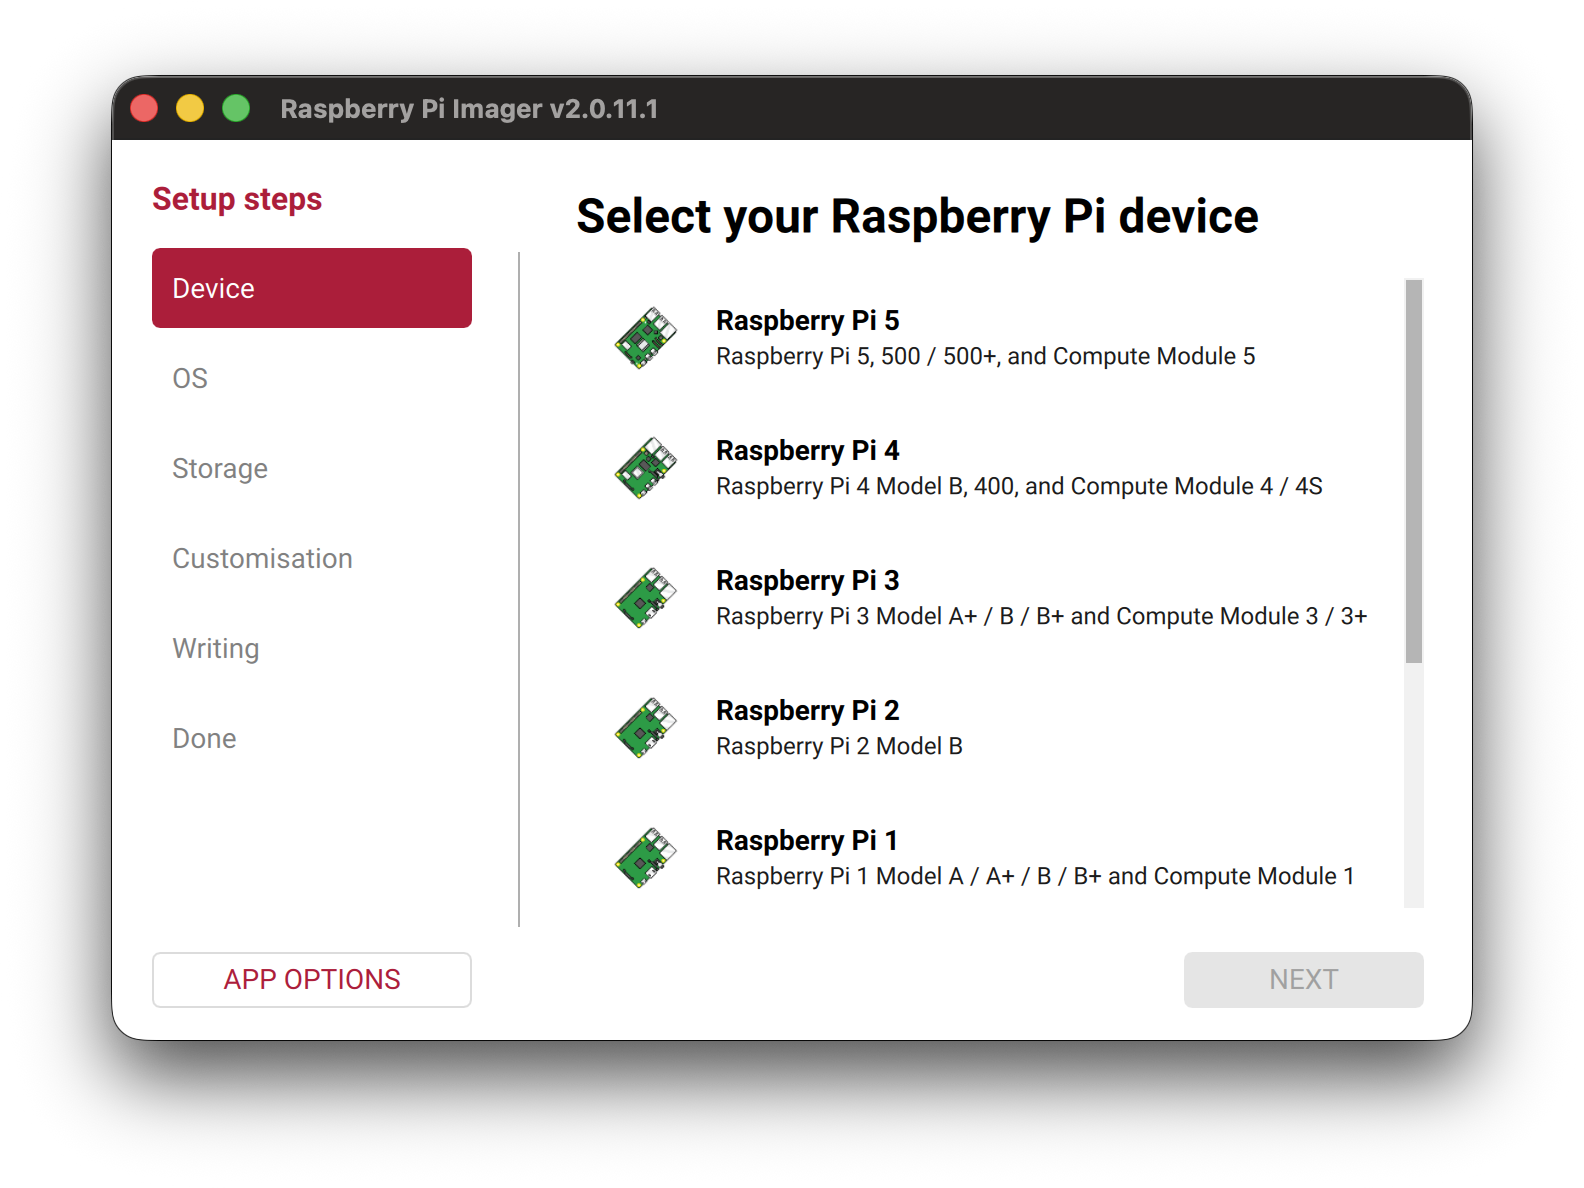Viewport: 1584px width, 1188px height.
Task: Select the Device setup step
Action: point(312,288)
